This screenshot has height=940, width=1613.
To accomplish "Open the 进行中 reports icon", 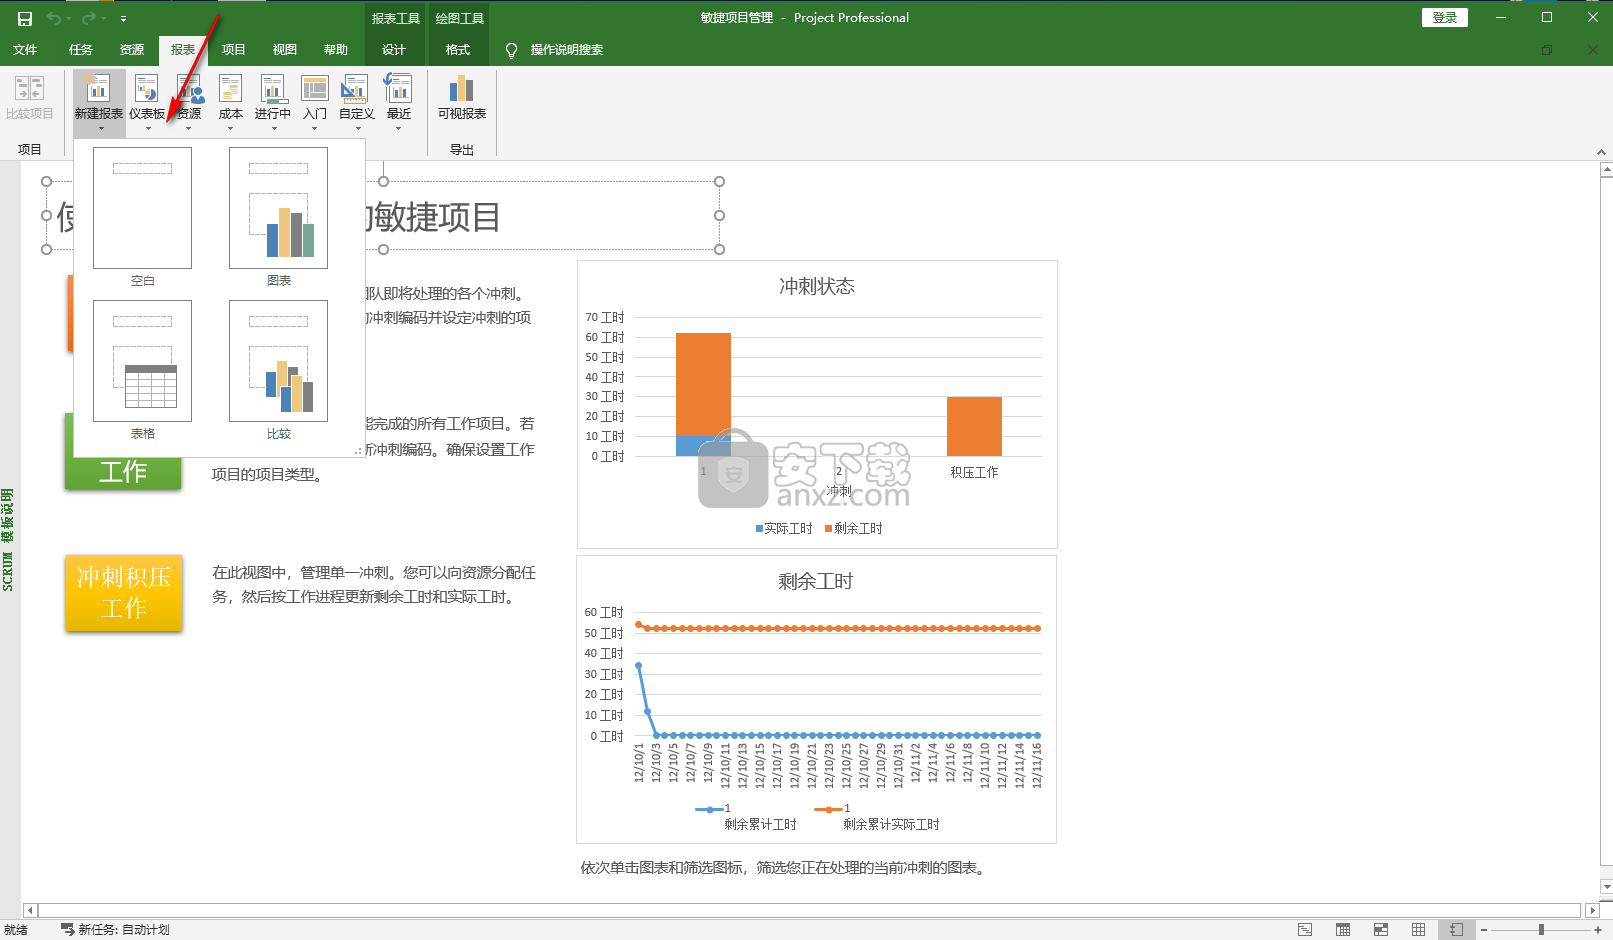I will click(x=273, y=90).
